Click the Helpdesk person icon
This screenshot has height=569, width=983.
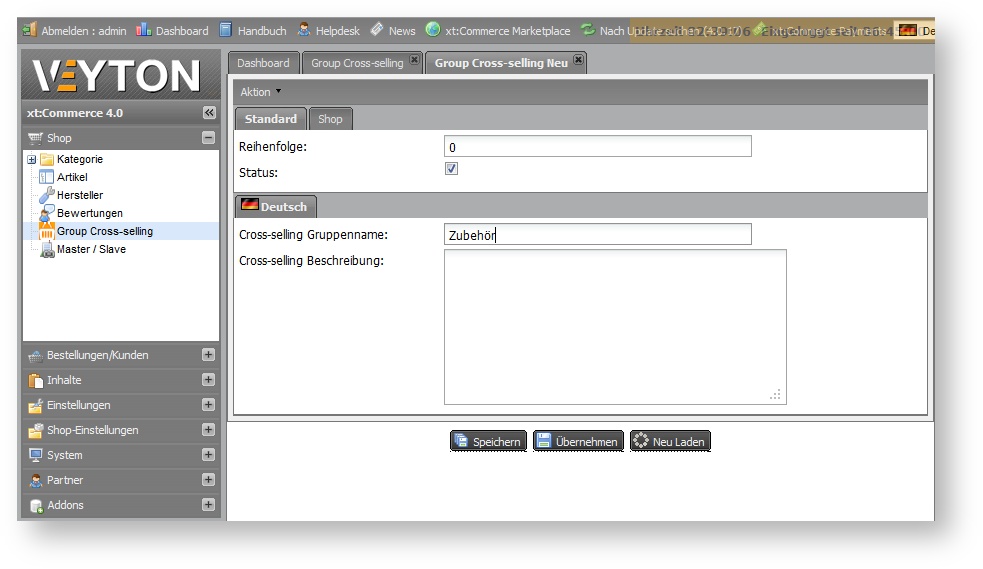[x=304, y=30]
